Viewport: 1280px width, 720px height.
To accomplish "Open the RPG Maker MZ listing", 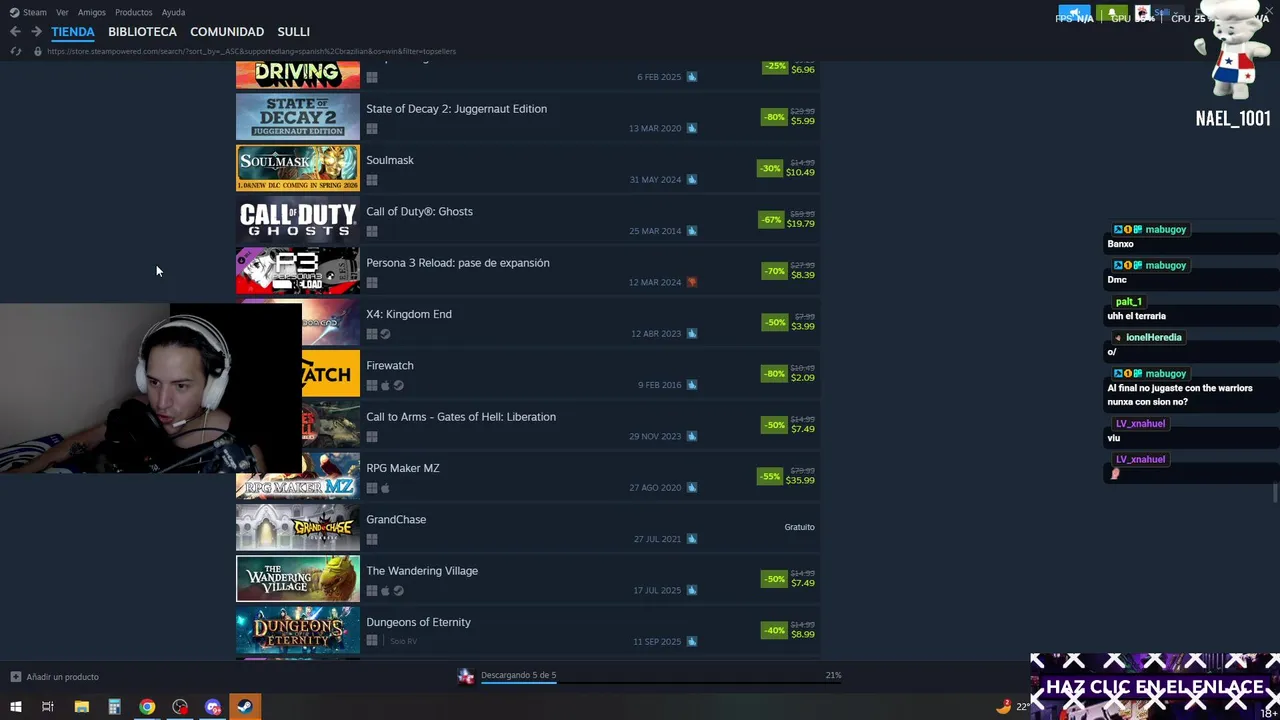I will (x=528, y=476).
